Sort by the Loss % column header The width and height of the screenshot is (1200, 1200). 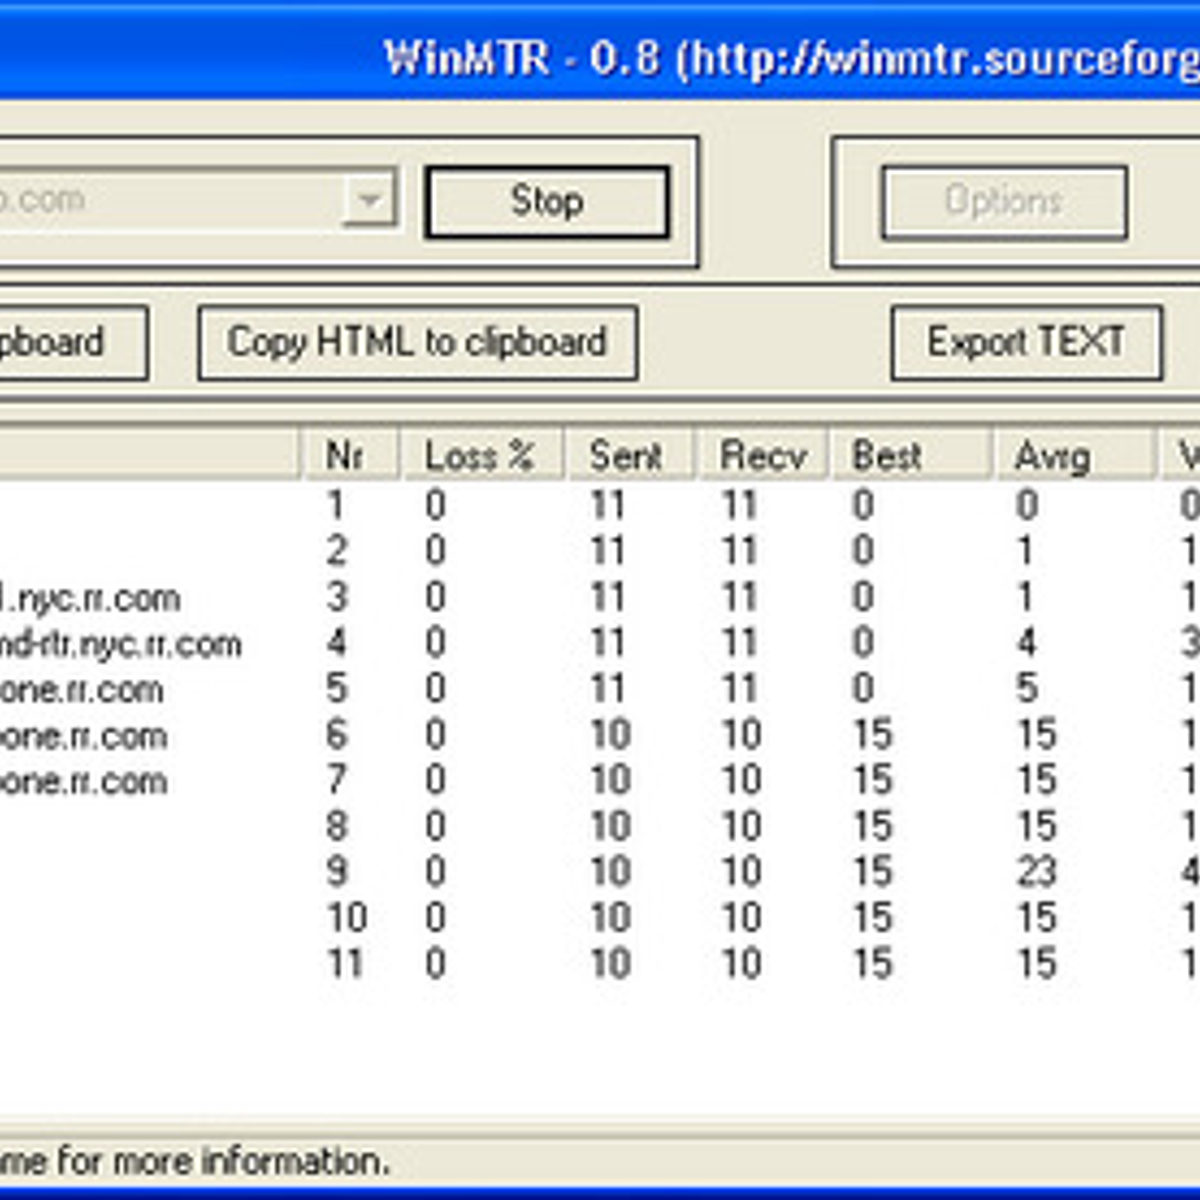click(x=483, y=456)
